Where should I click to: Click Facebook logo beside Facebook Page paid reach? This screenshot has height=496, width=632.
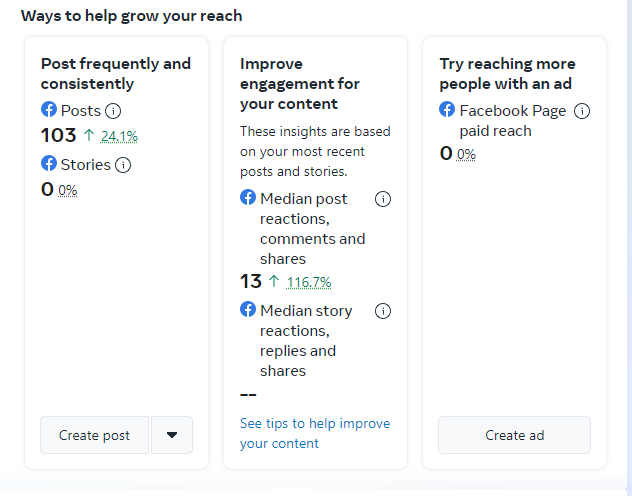pos(447,110)
